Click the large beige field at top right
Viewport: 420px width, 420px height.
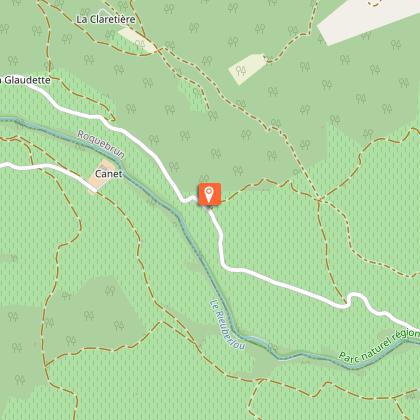pyautogui.click(x=365, y=20)
